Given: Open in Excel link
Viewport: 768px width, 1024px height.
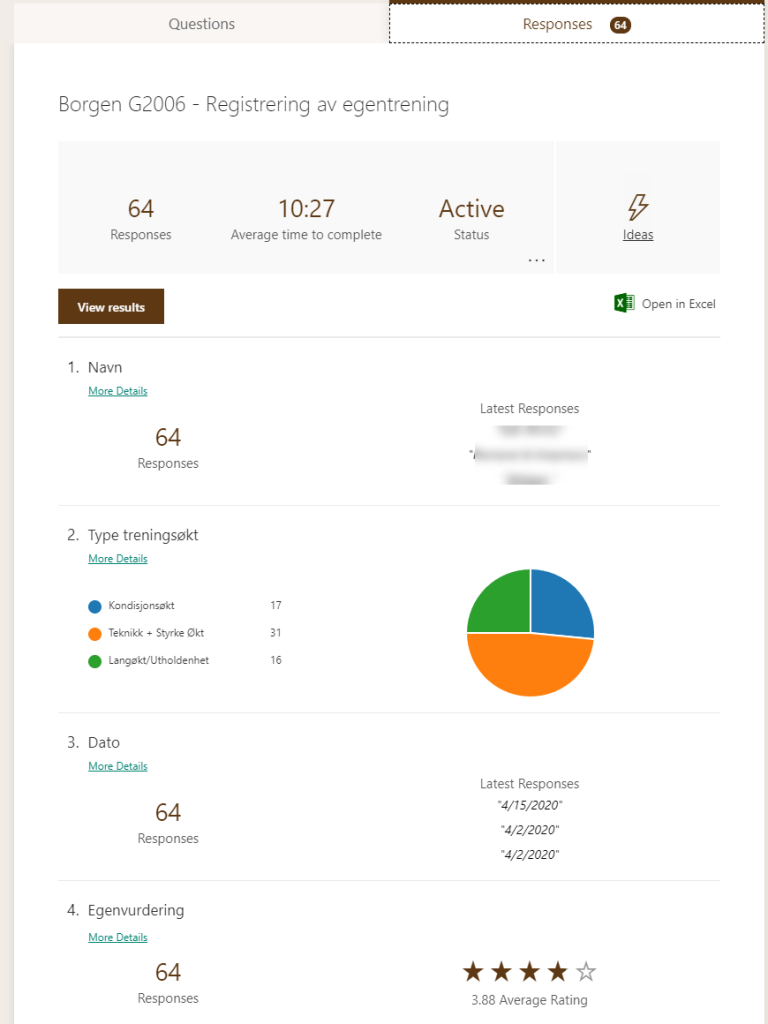Looking at the screenshot, I should point(678,304).
